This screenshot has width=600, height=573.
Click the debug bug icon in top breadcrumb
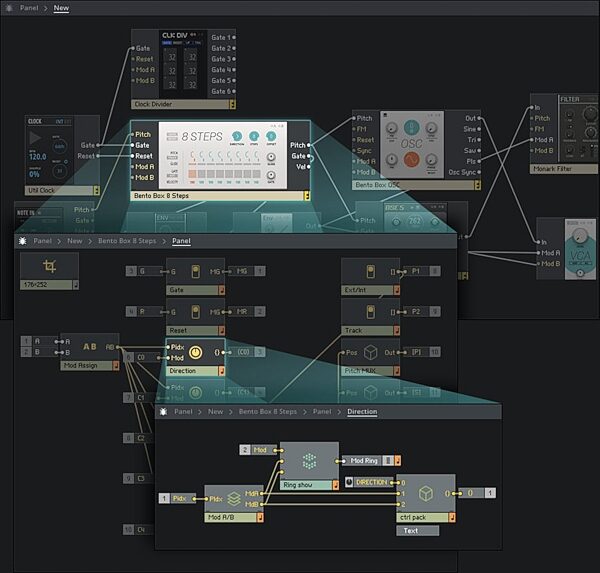9,8
